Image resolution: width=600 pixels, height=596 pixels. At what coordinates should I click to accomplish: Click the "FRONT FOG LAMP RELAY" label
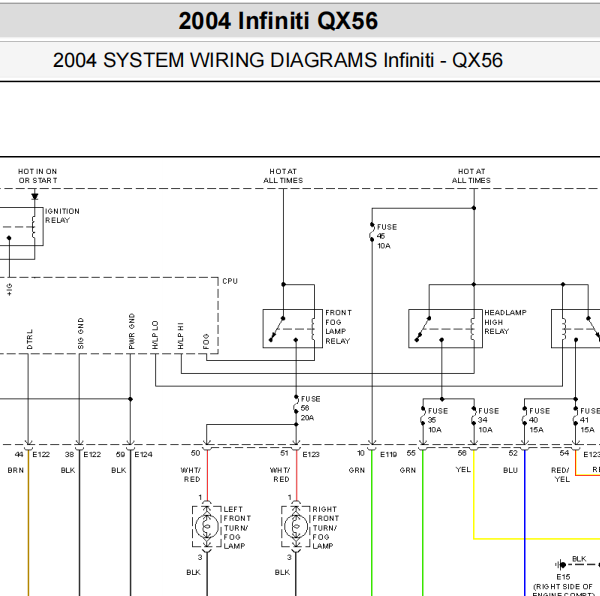click(x=338, y=327)
